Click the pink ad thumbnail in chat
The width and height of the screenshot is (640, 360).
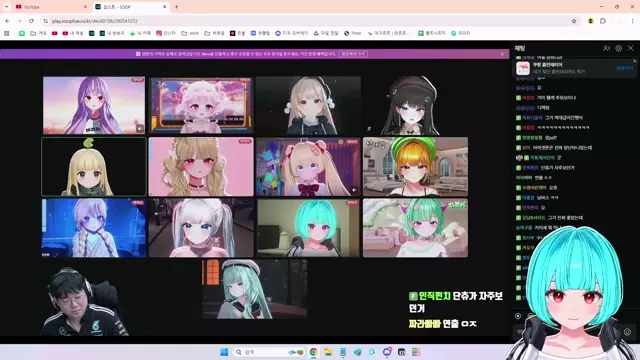[x=523, y=68]
